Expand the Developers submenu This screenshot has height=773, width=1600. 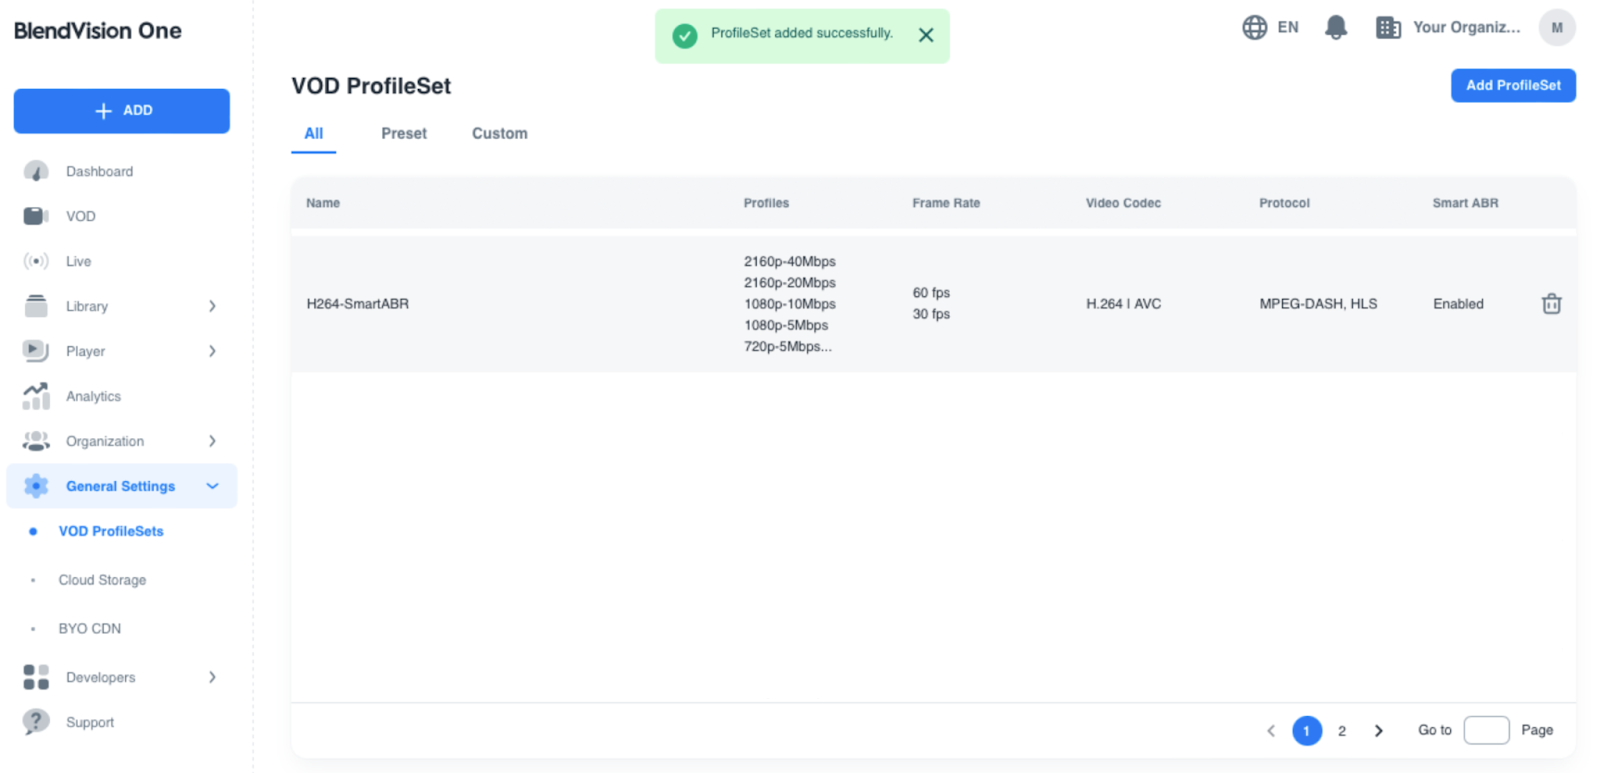click(212, 678)
